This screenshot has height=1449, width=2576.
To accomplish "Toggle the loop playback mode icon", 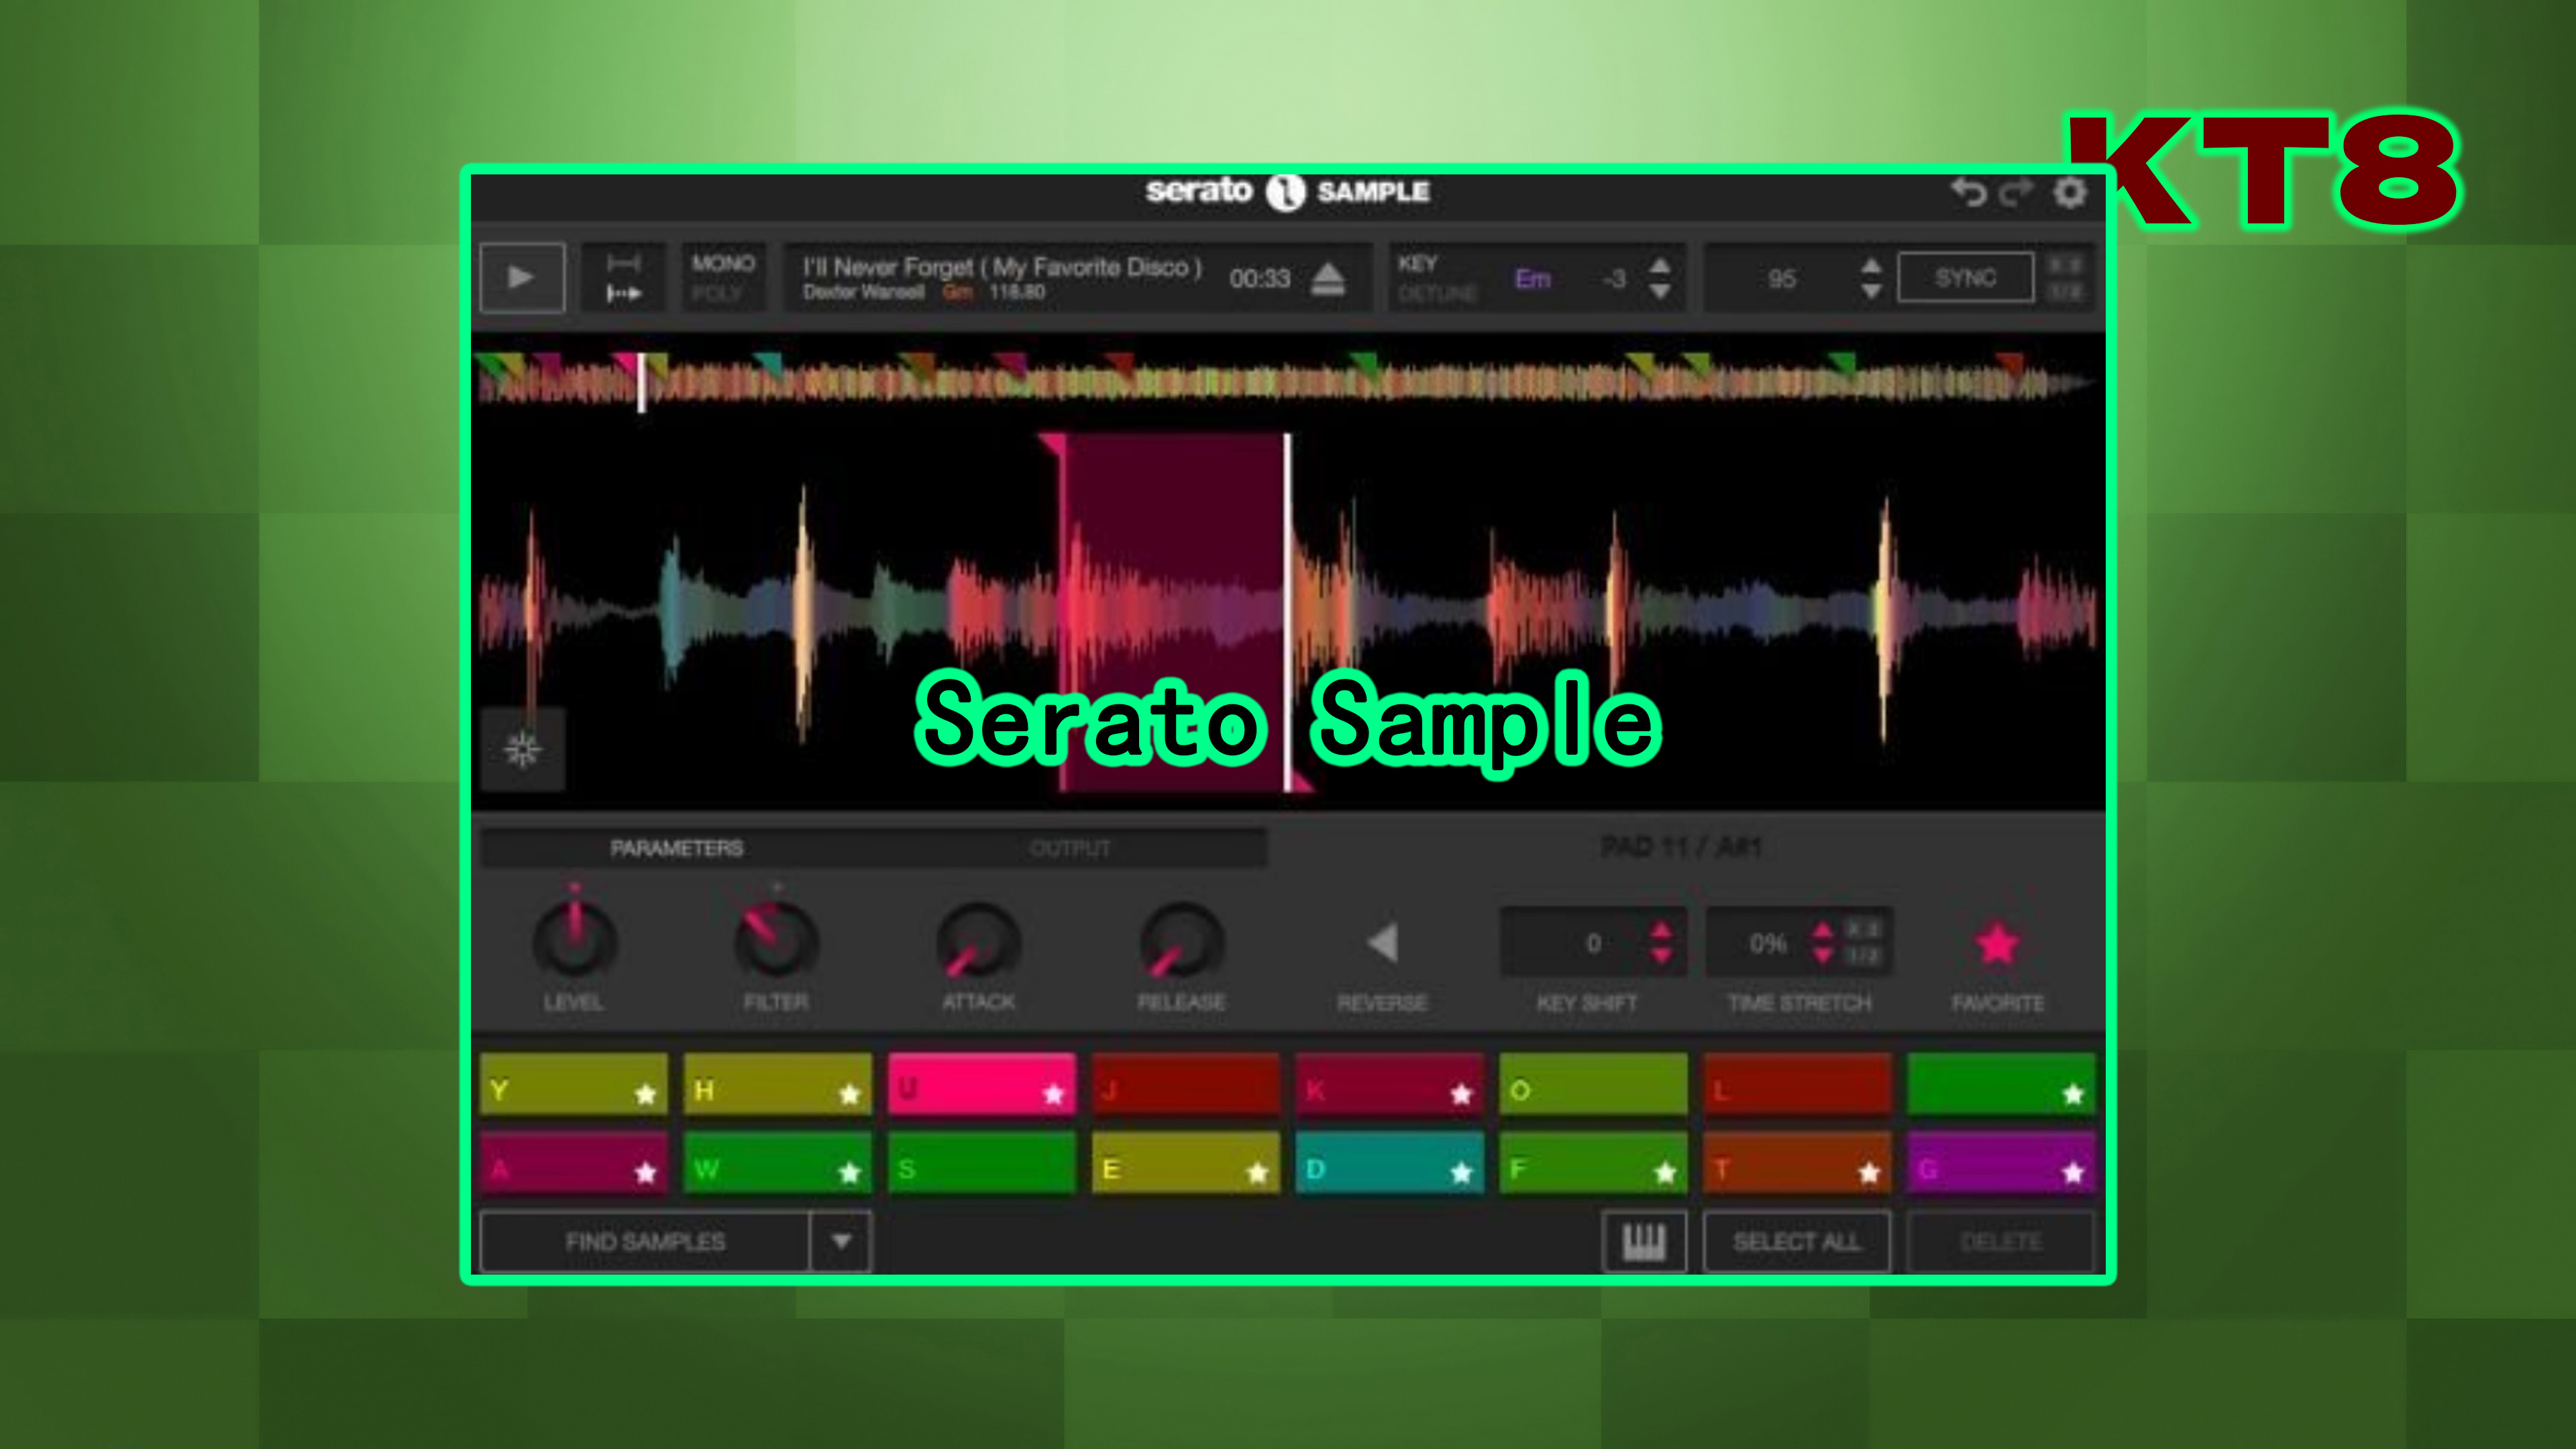I will (623, 278).
